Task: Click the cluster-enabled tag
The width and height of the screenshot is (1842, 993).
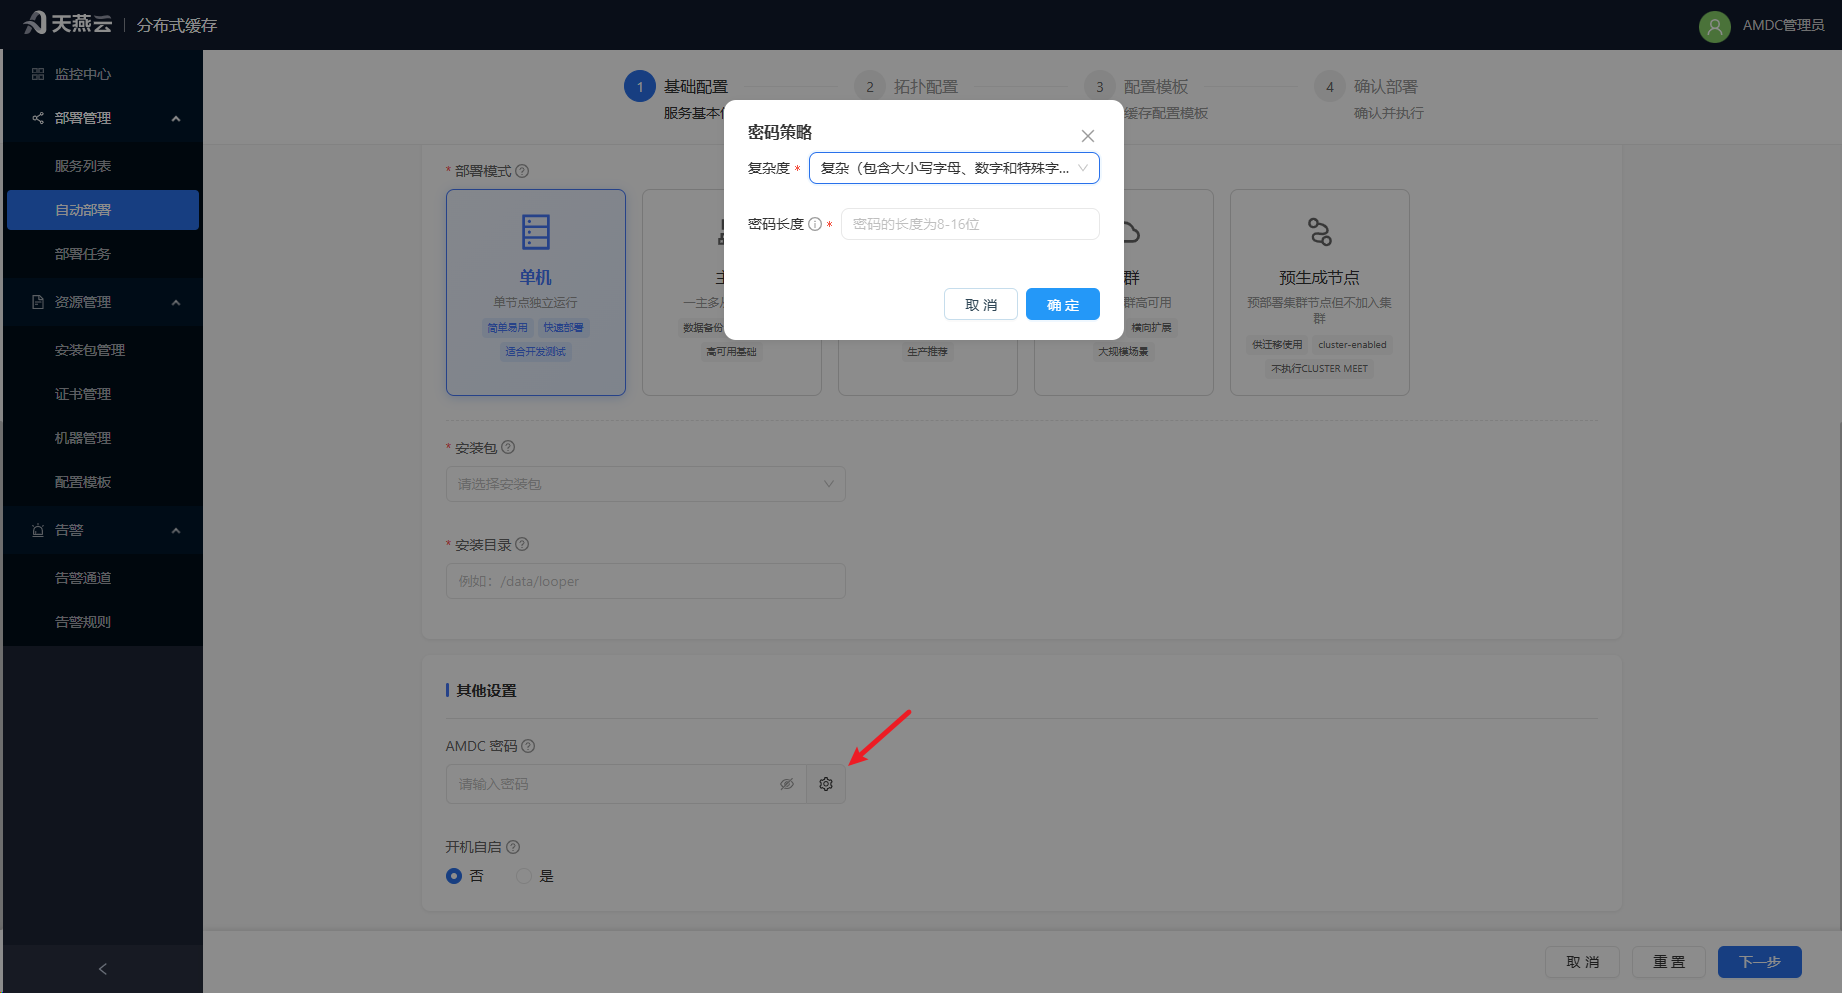Action: coord(1352,345)
